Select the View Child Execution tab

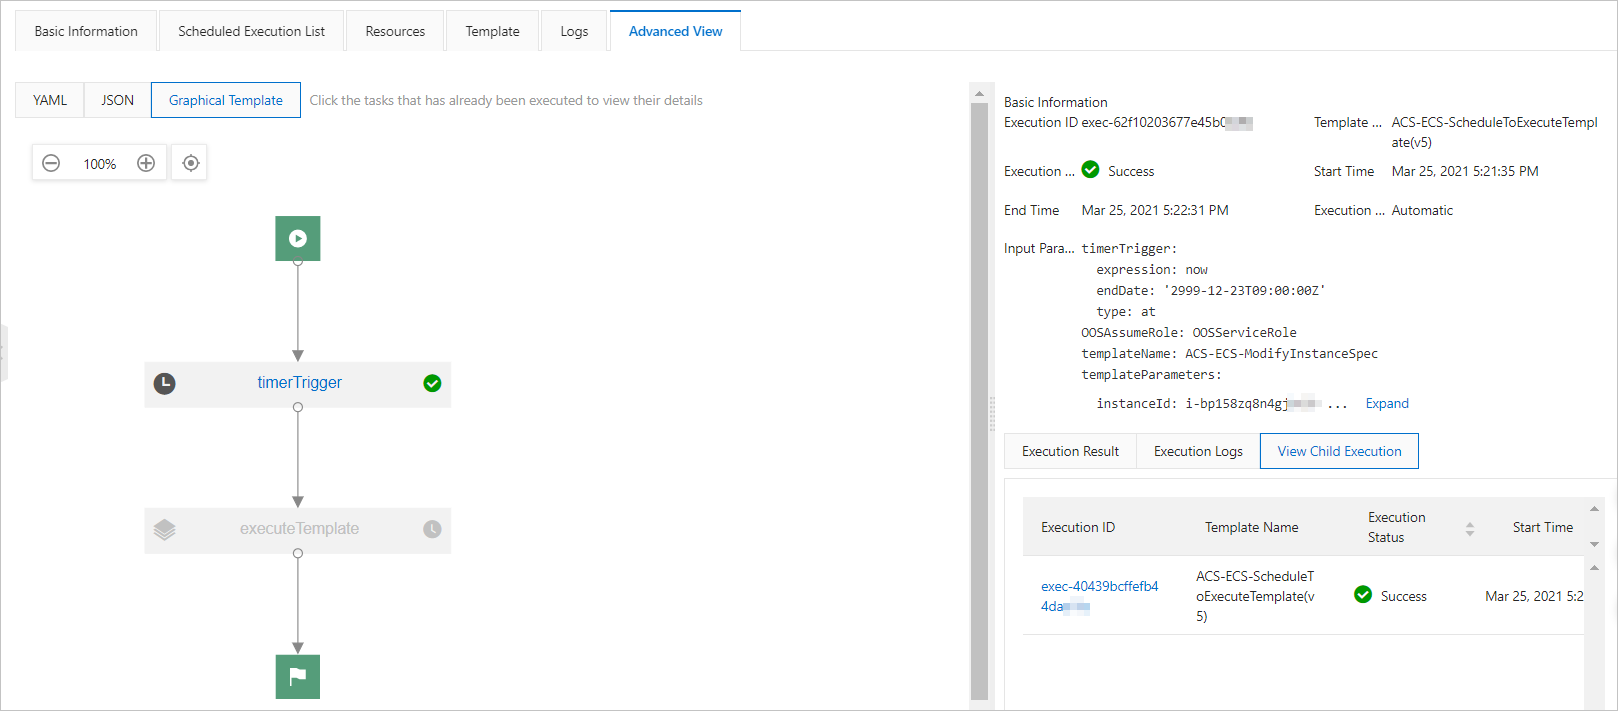click(1339, 451)
